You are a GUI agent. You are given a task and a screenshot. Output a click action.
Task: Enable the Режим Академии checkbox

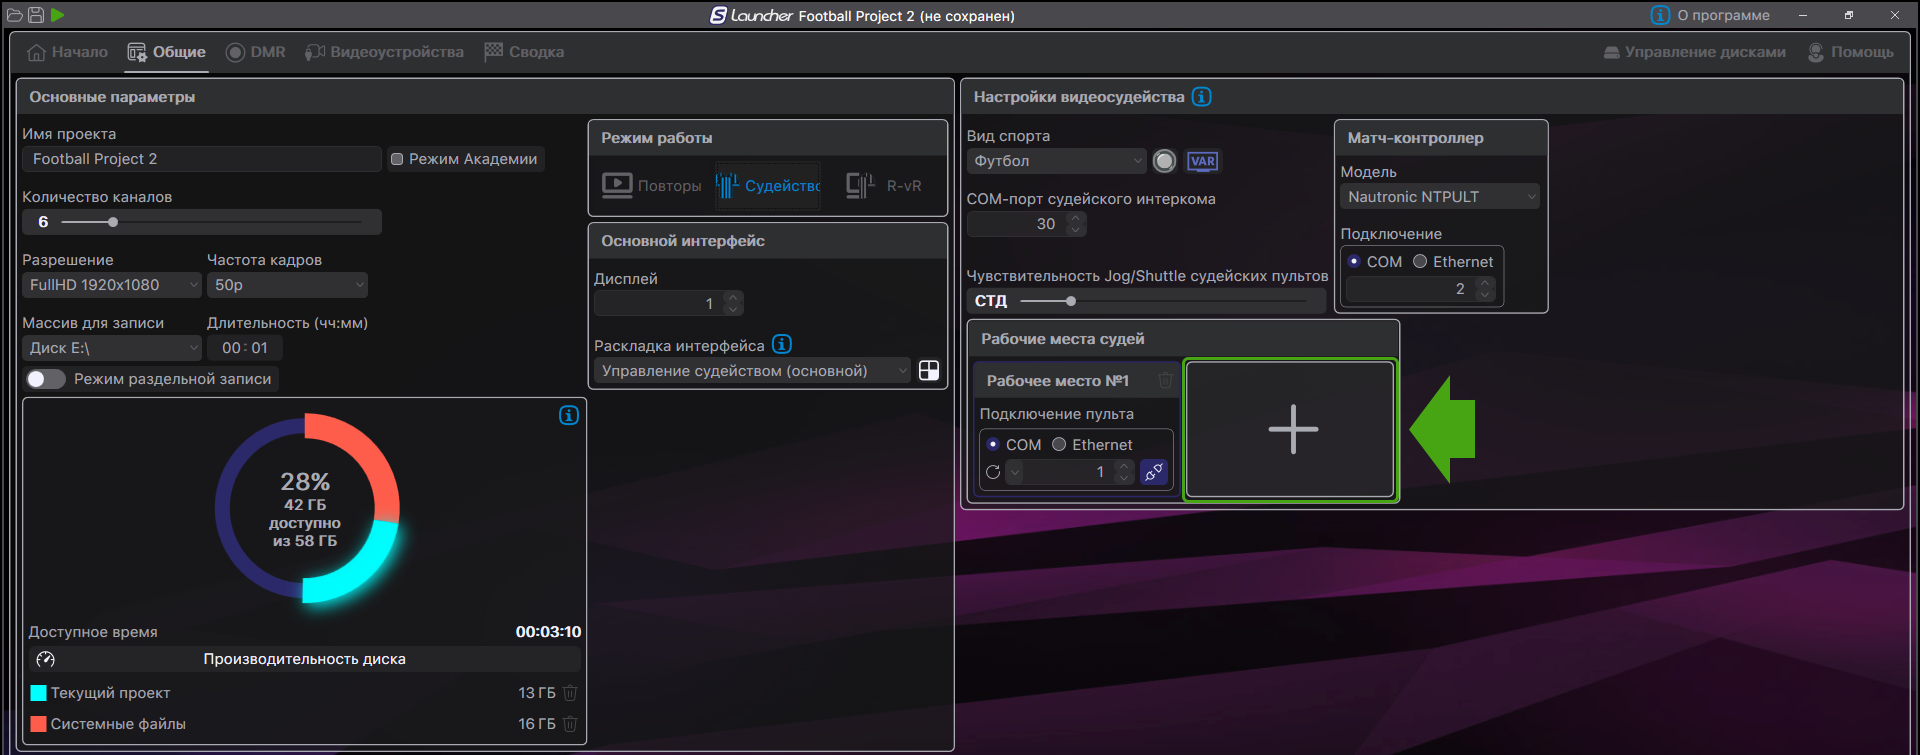point(397,159)
